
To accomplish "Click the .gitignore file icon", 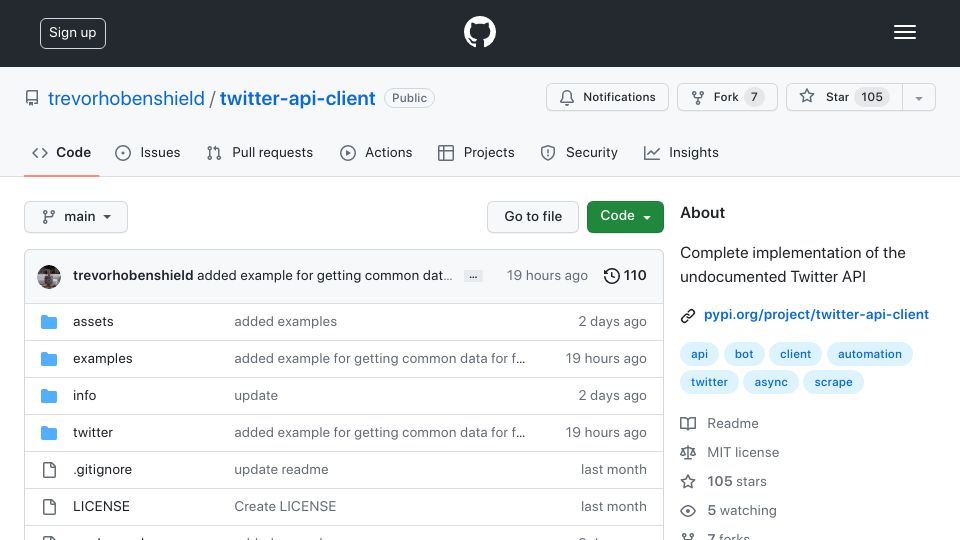I will (49, 470).
